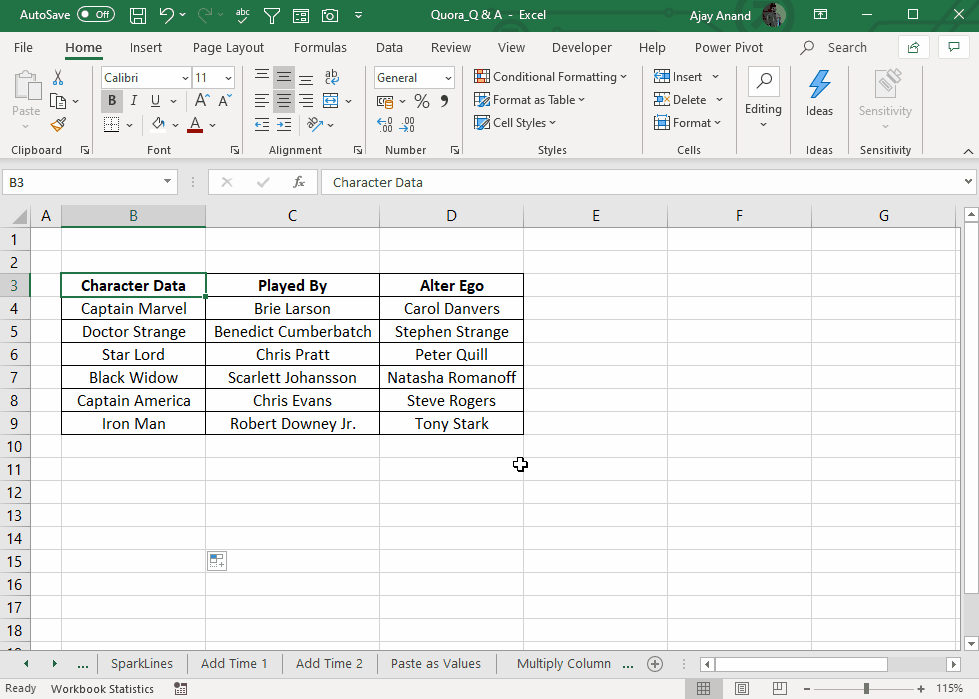Toggle Bold formatting

click(x=112, y=100)
